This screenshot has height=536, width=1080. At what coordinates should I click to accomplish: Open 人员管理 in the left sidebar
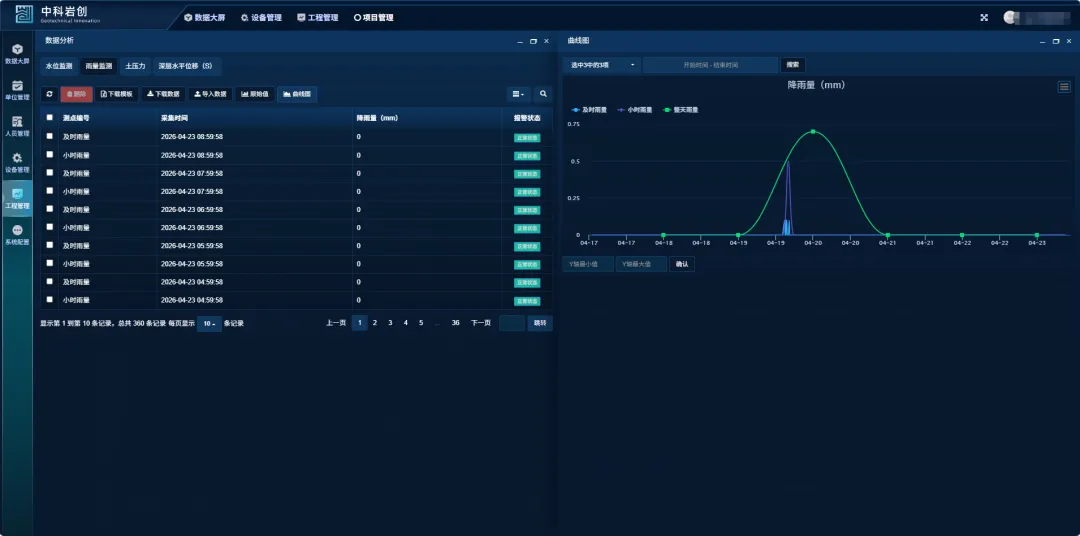(17, 126)
